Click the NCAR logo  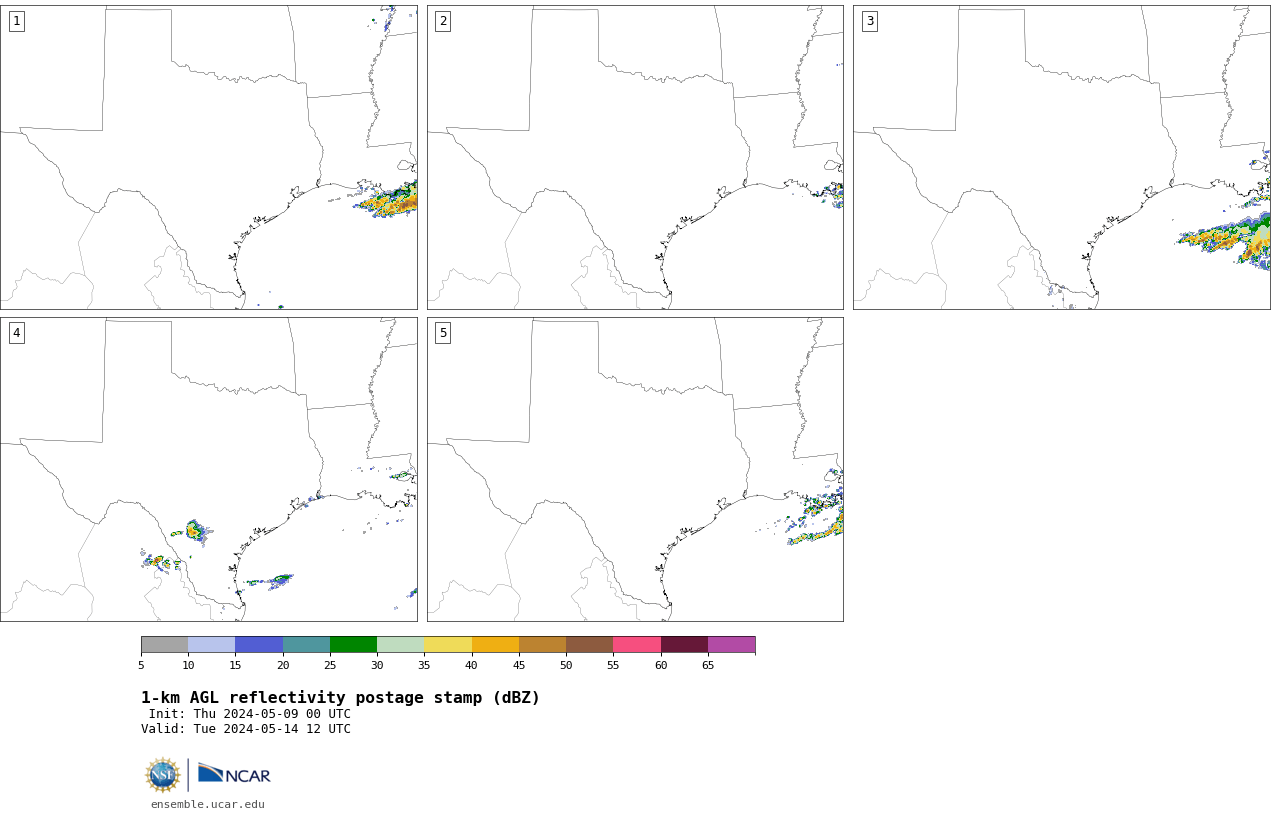tap(234, 774)
